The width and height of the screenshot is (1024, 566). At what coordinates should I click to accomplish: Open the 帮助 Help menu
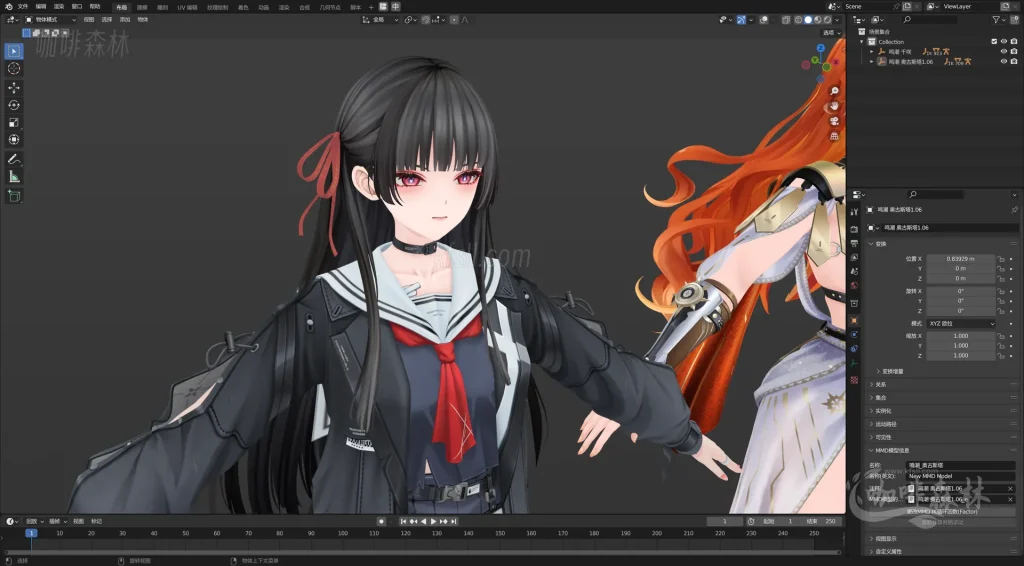(x=95, y=7)
